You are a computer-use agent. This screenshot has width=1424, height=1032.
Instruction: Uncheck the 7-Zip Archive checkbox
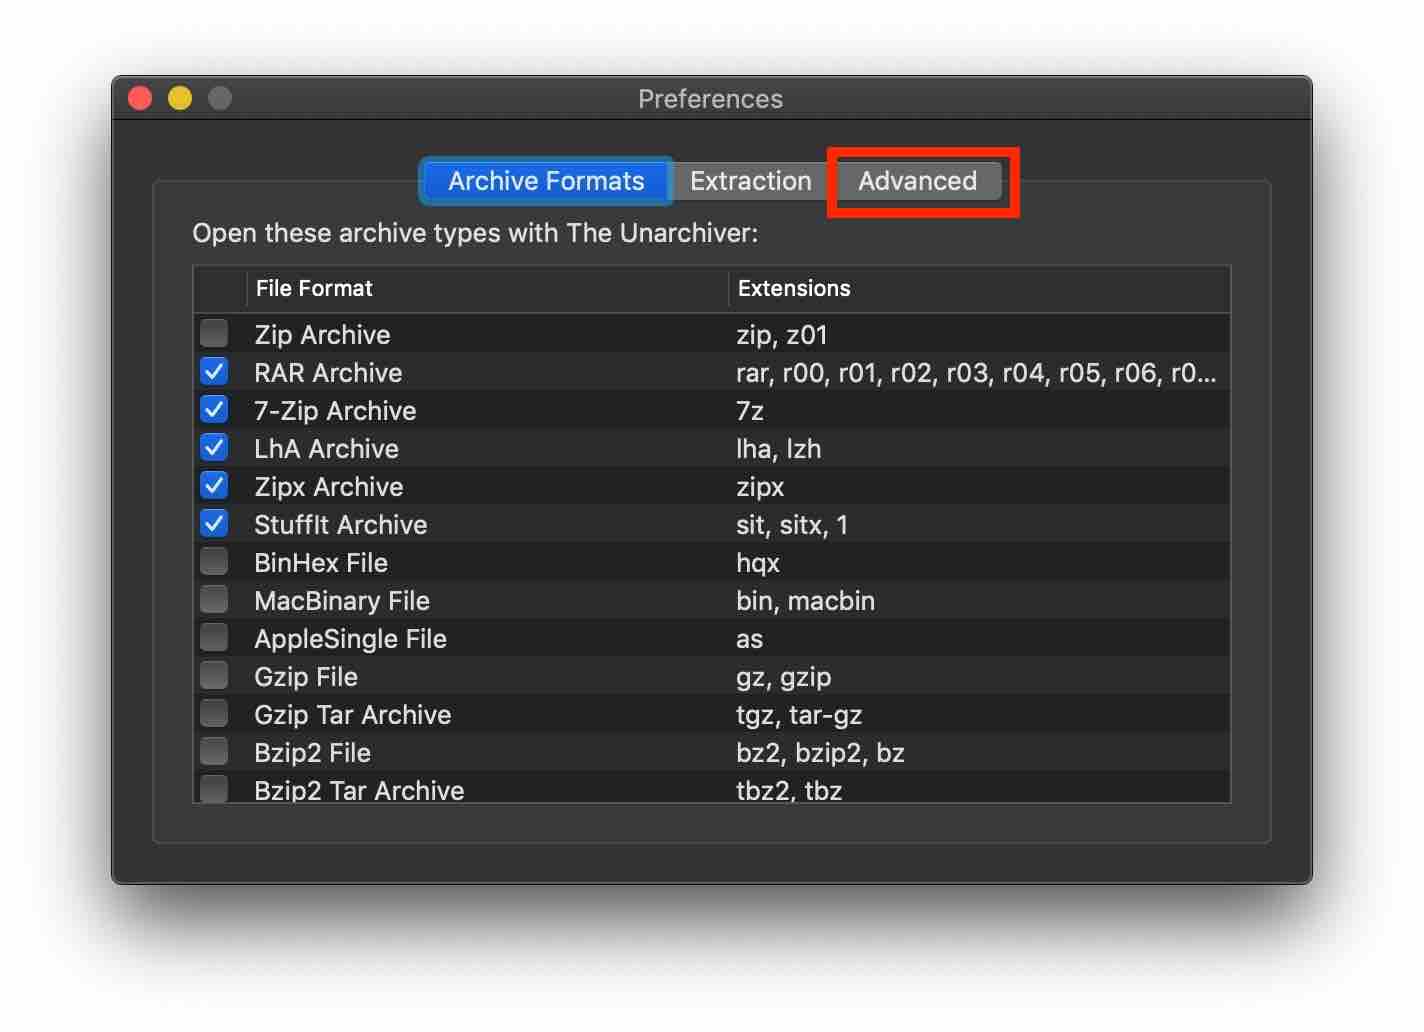point(214,409)
